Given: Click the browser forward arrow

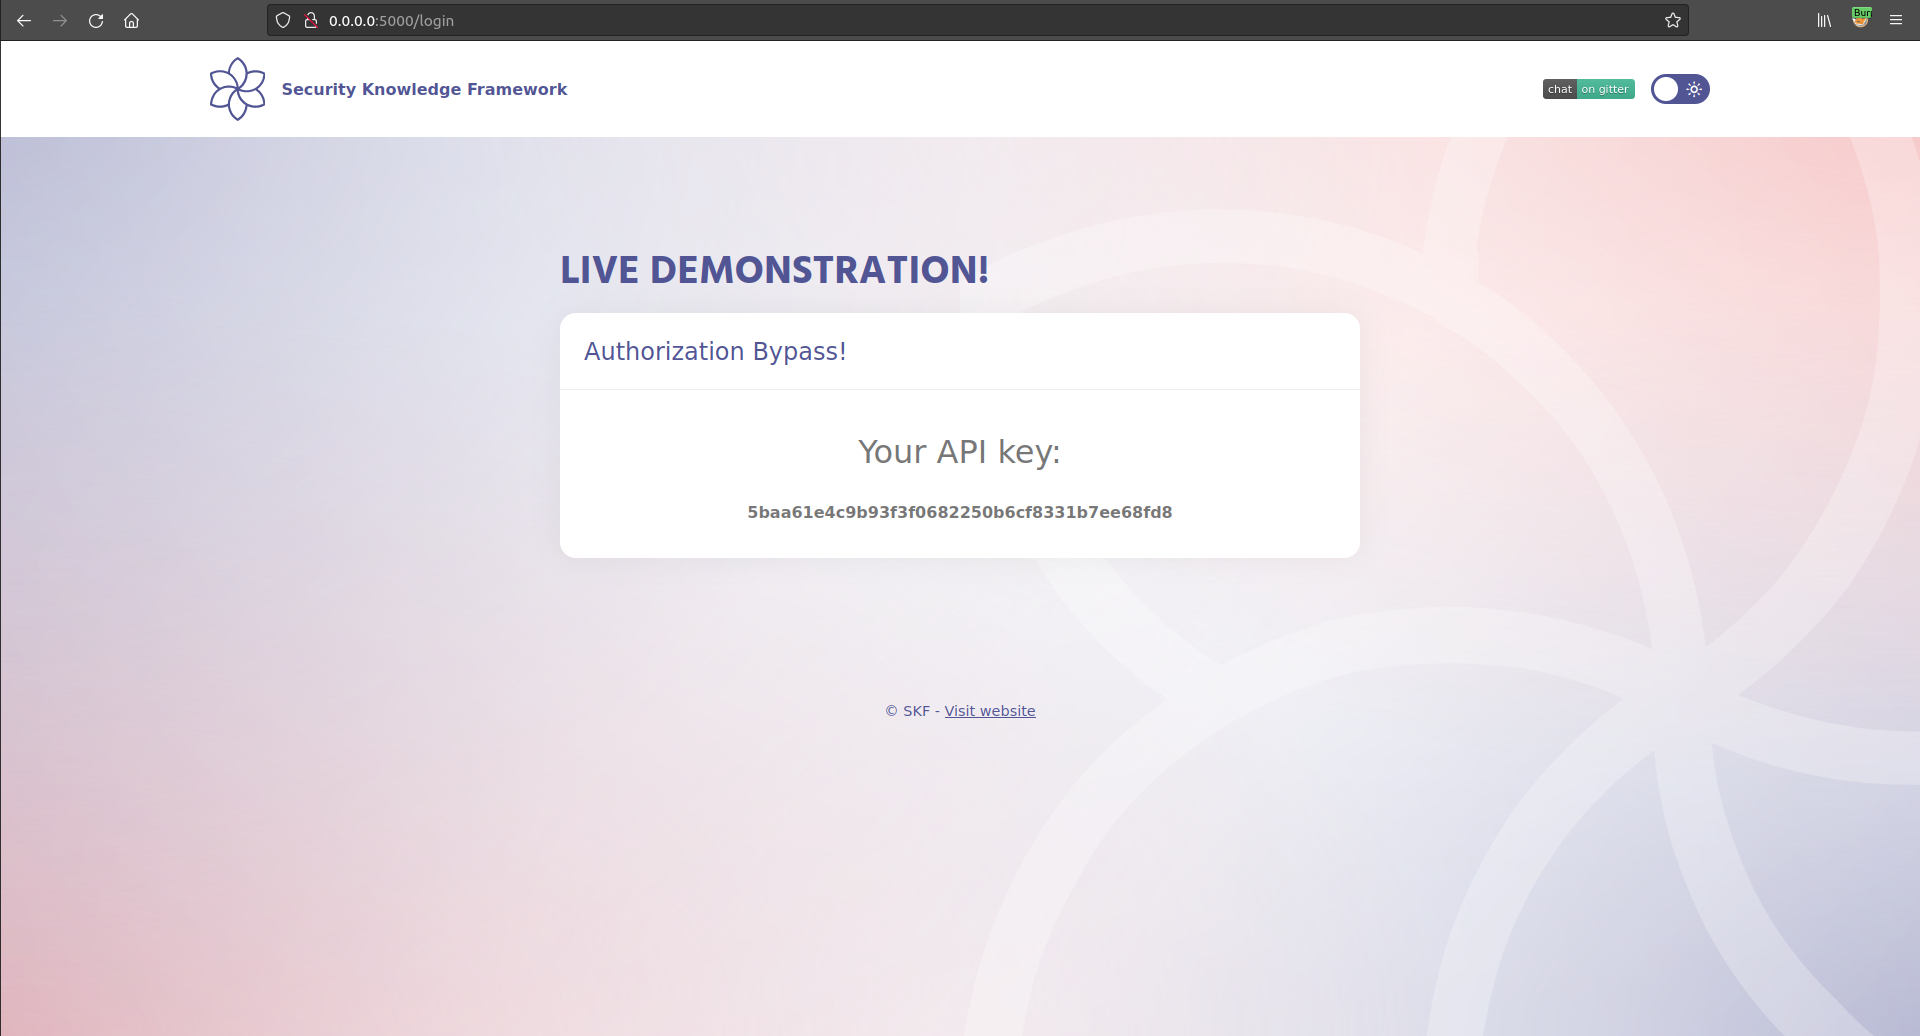Looking at the screenshot, I should tap(60, 20).
